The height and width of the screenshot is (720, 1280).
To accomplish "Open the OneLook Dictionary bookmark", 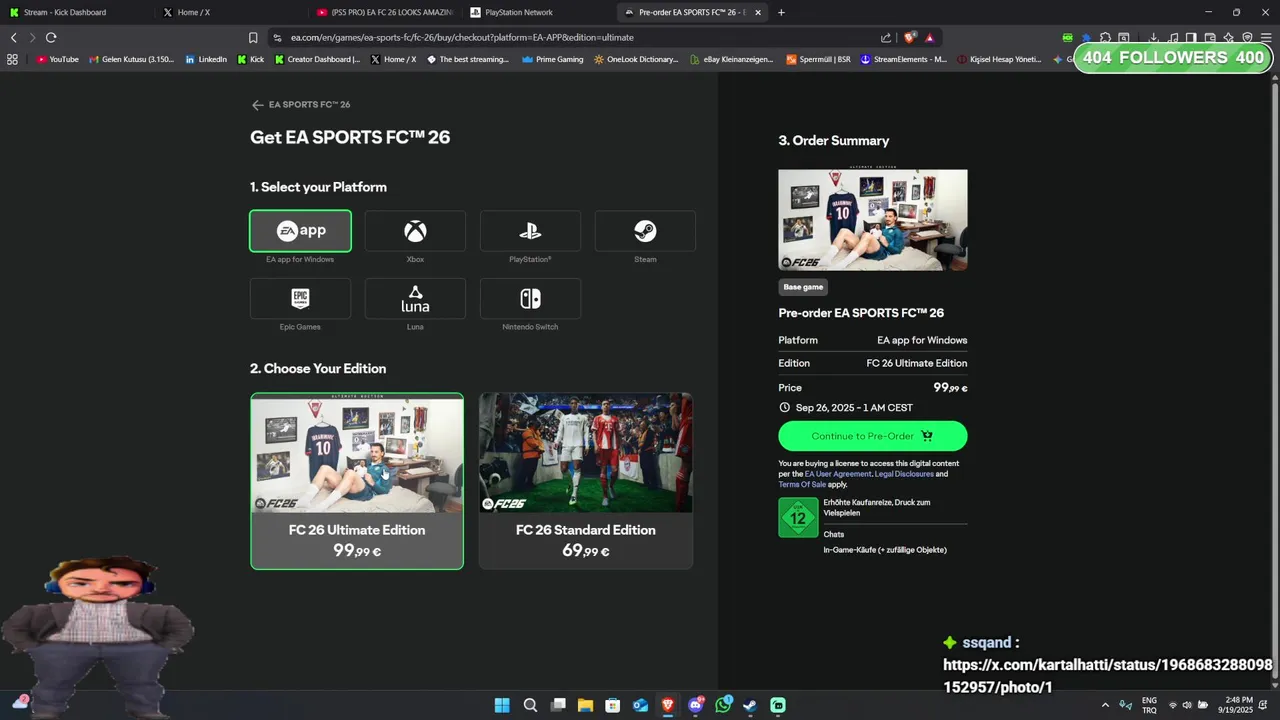I will tap(636, 59).
